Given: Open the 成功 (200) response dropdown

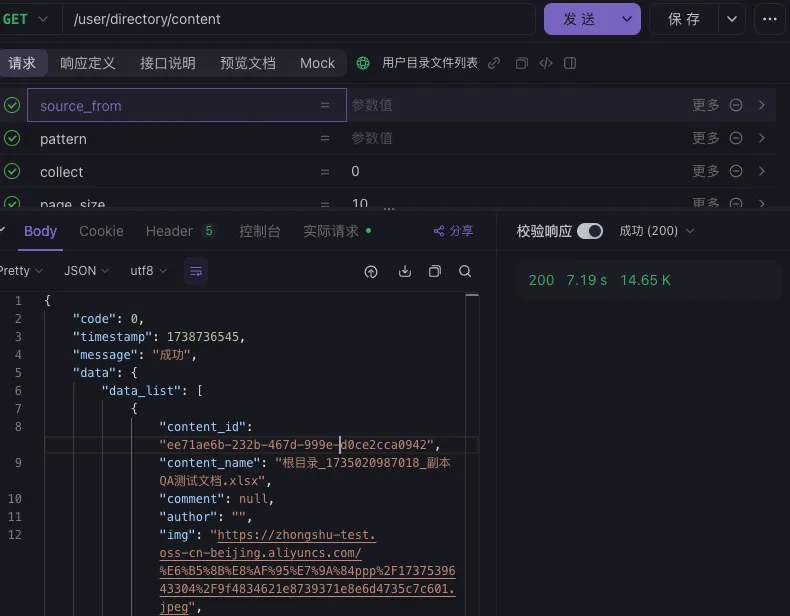Looking at the screenshot, I should (x=656, y=231).
